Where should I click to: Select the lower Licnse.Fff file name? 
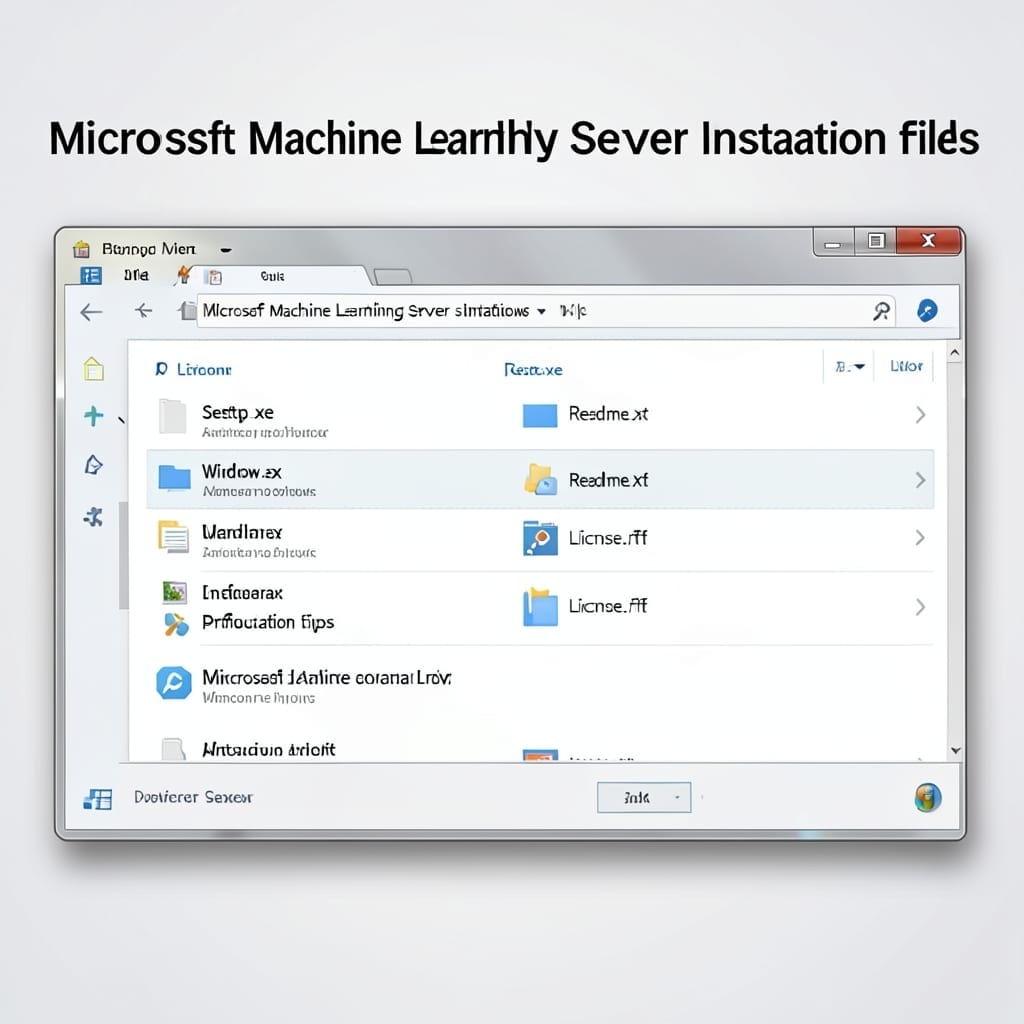click(x=607, y=606)
